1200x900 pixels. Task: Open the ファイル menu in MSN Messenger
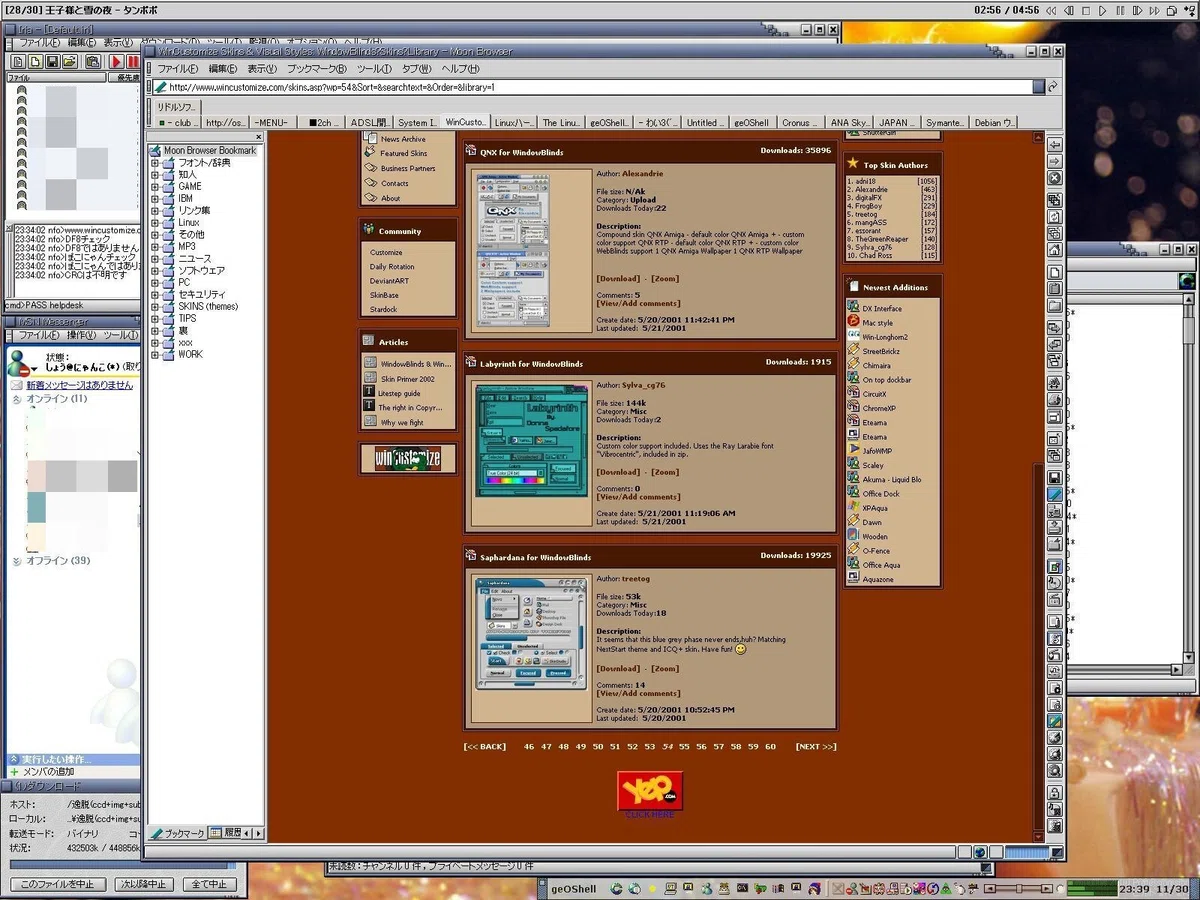(x=39, y=335)
